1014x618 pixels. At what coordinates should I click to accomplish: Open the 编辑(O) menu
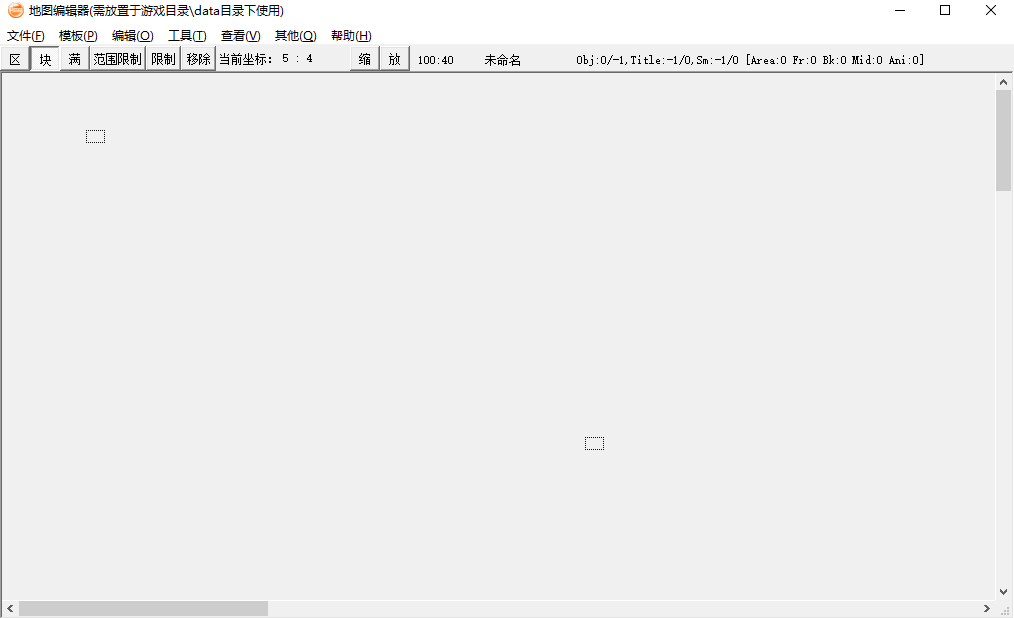pyautogui.click(x=133, y=36)
